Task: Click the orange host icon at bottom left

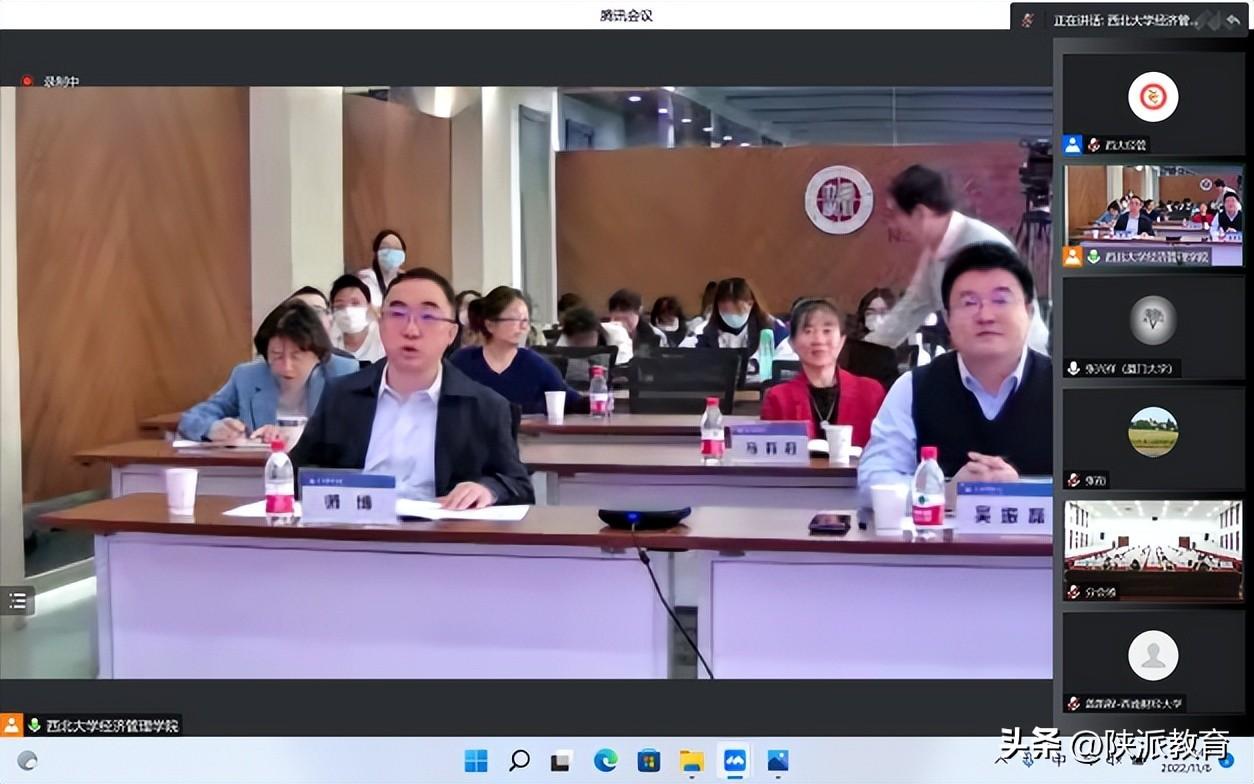Action: point(11,725)
